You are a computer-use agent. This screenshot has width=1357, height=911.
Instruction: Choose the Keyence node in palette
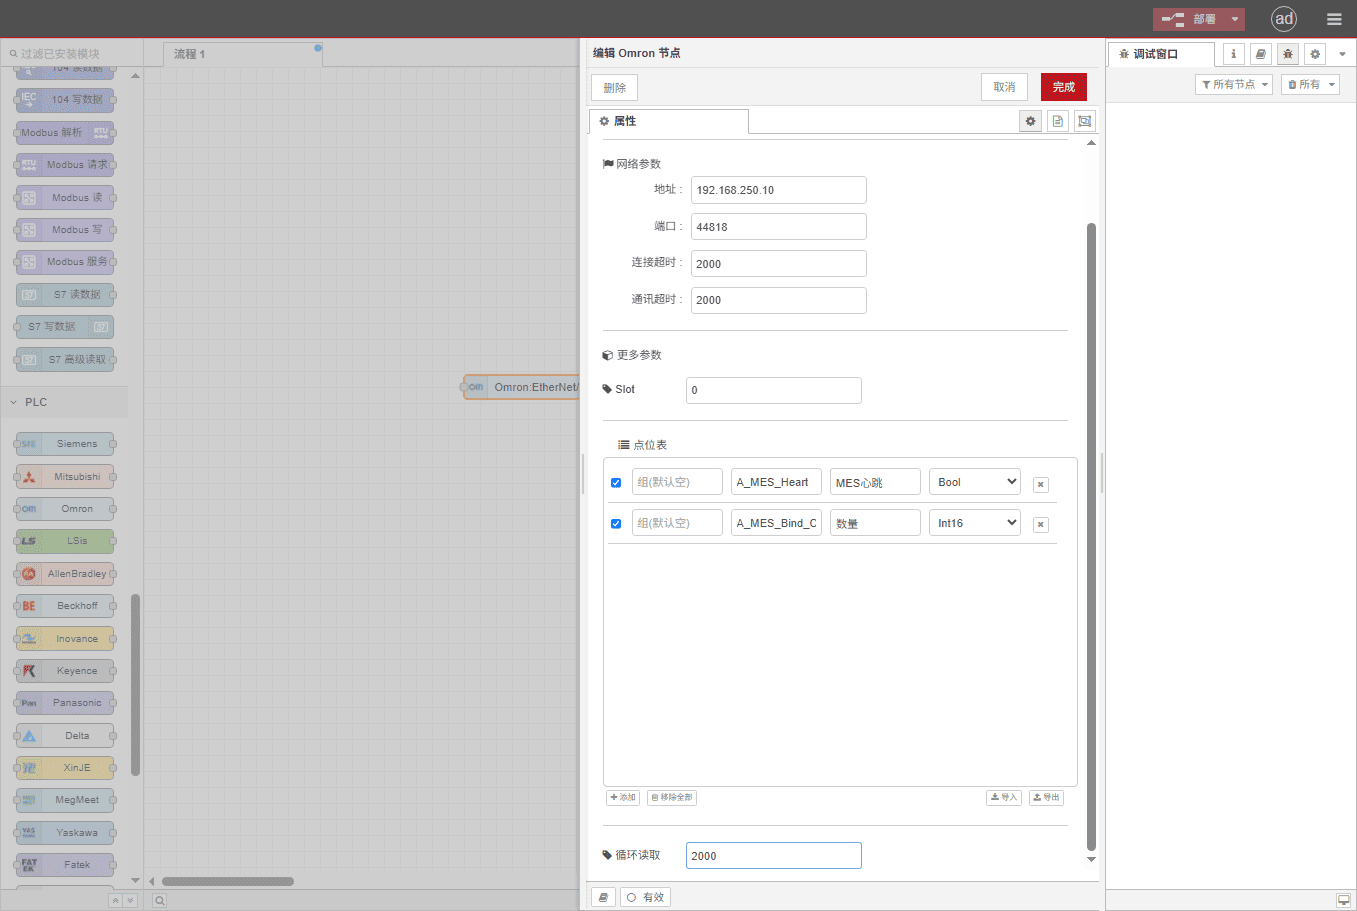(64, 670)
